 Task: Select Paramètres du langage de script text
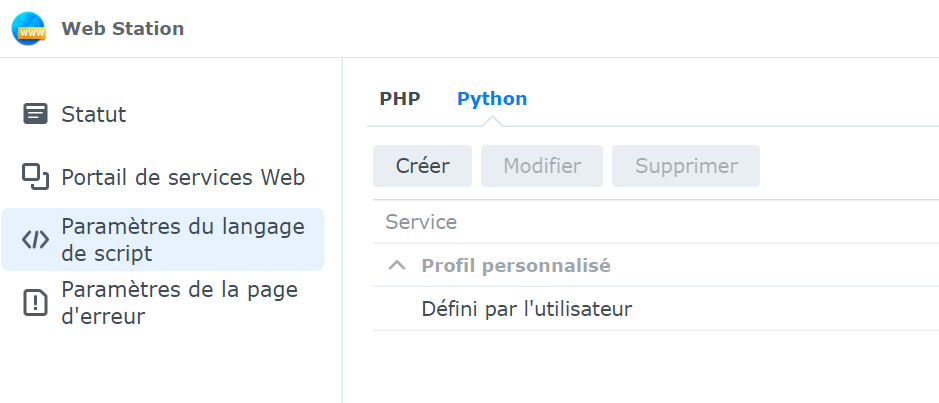(x=183, y=240)
